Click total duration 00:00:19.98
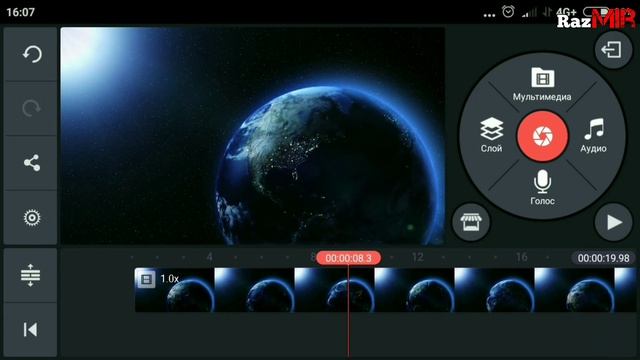Image resolution: width=640 pixels, height=360 pixels. point(603,258)
